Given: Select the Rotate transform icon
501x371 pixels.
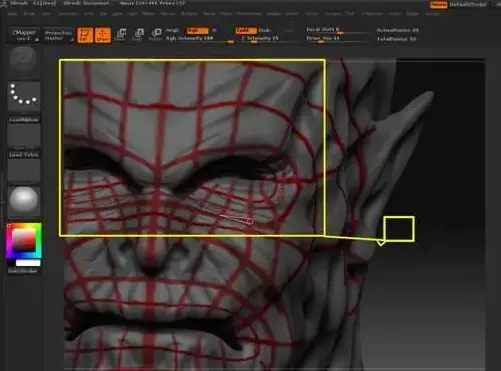Looking at the screenshot, I should click(155, 34).
